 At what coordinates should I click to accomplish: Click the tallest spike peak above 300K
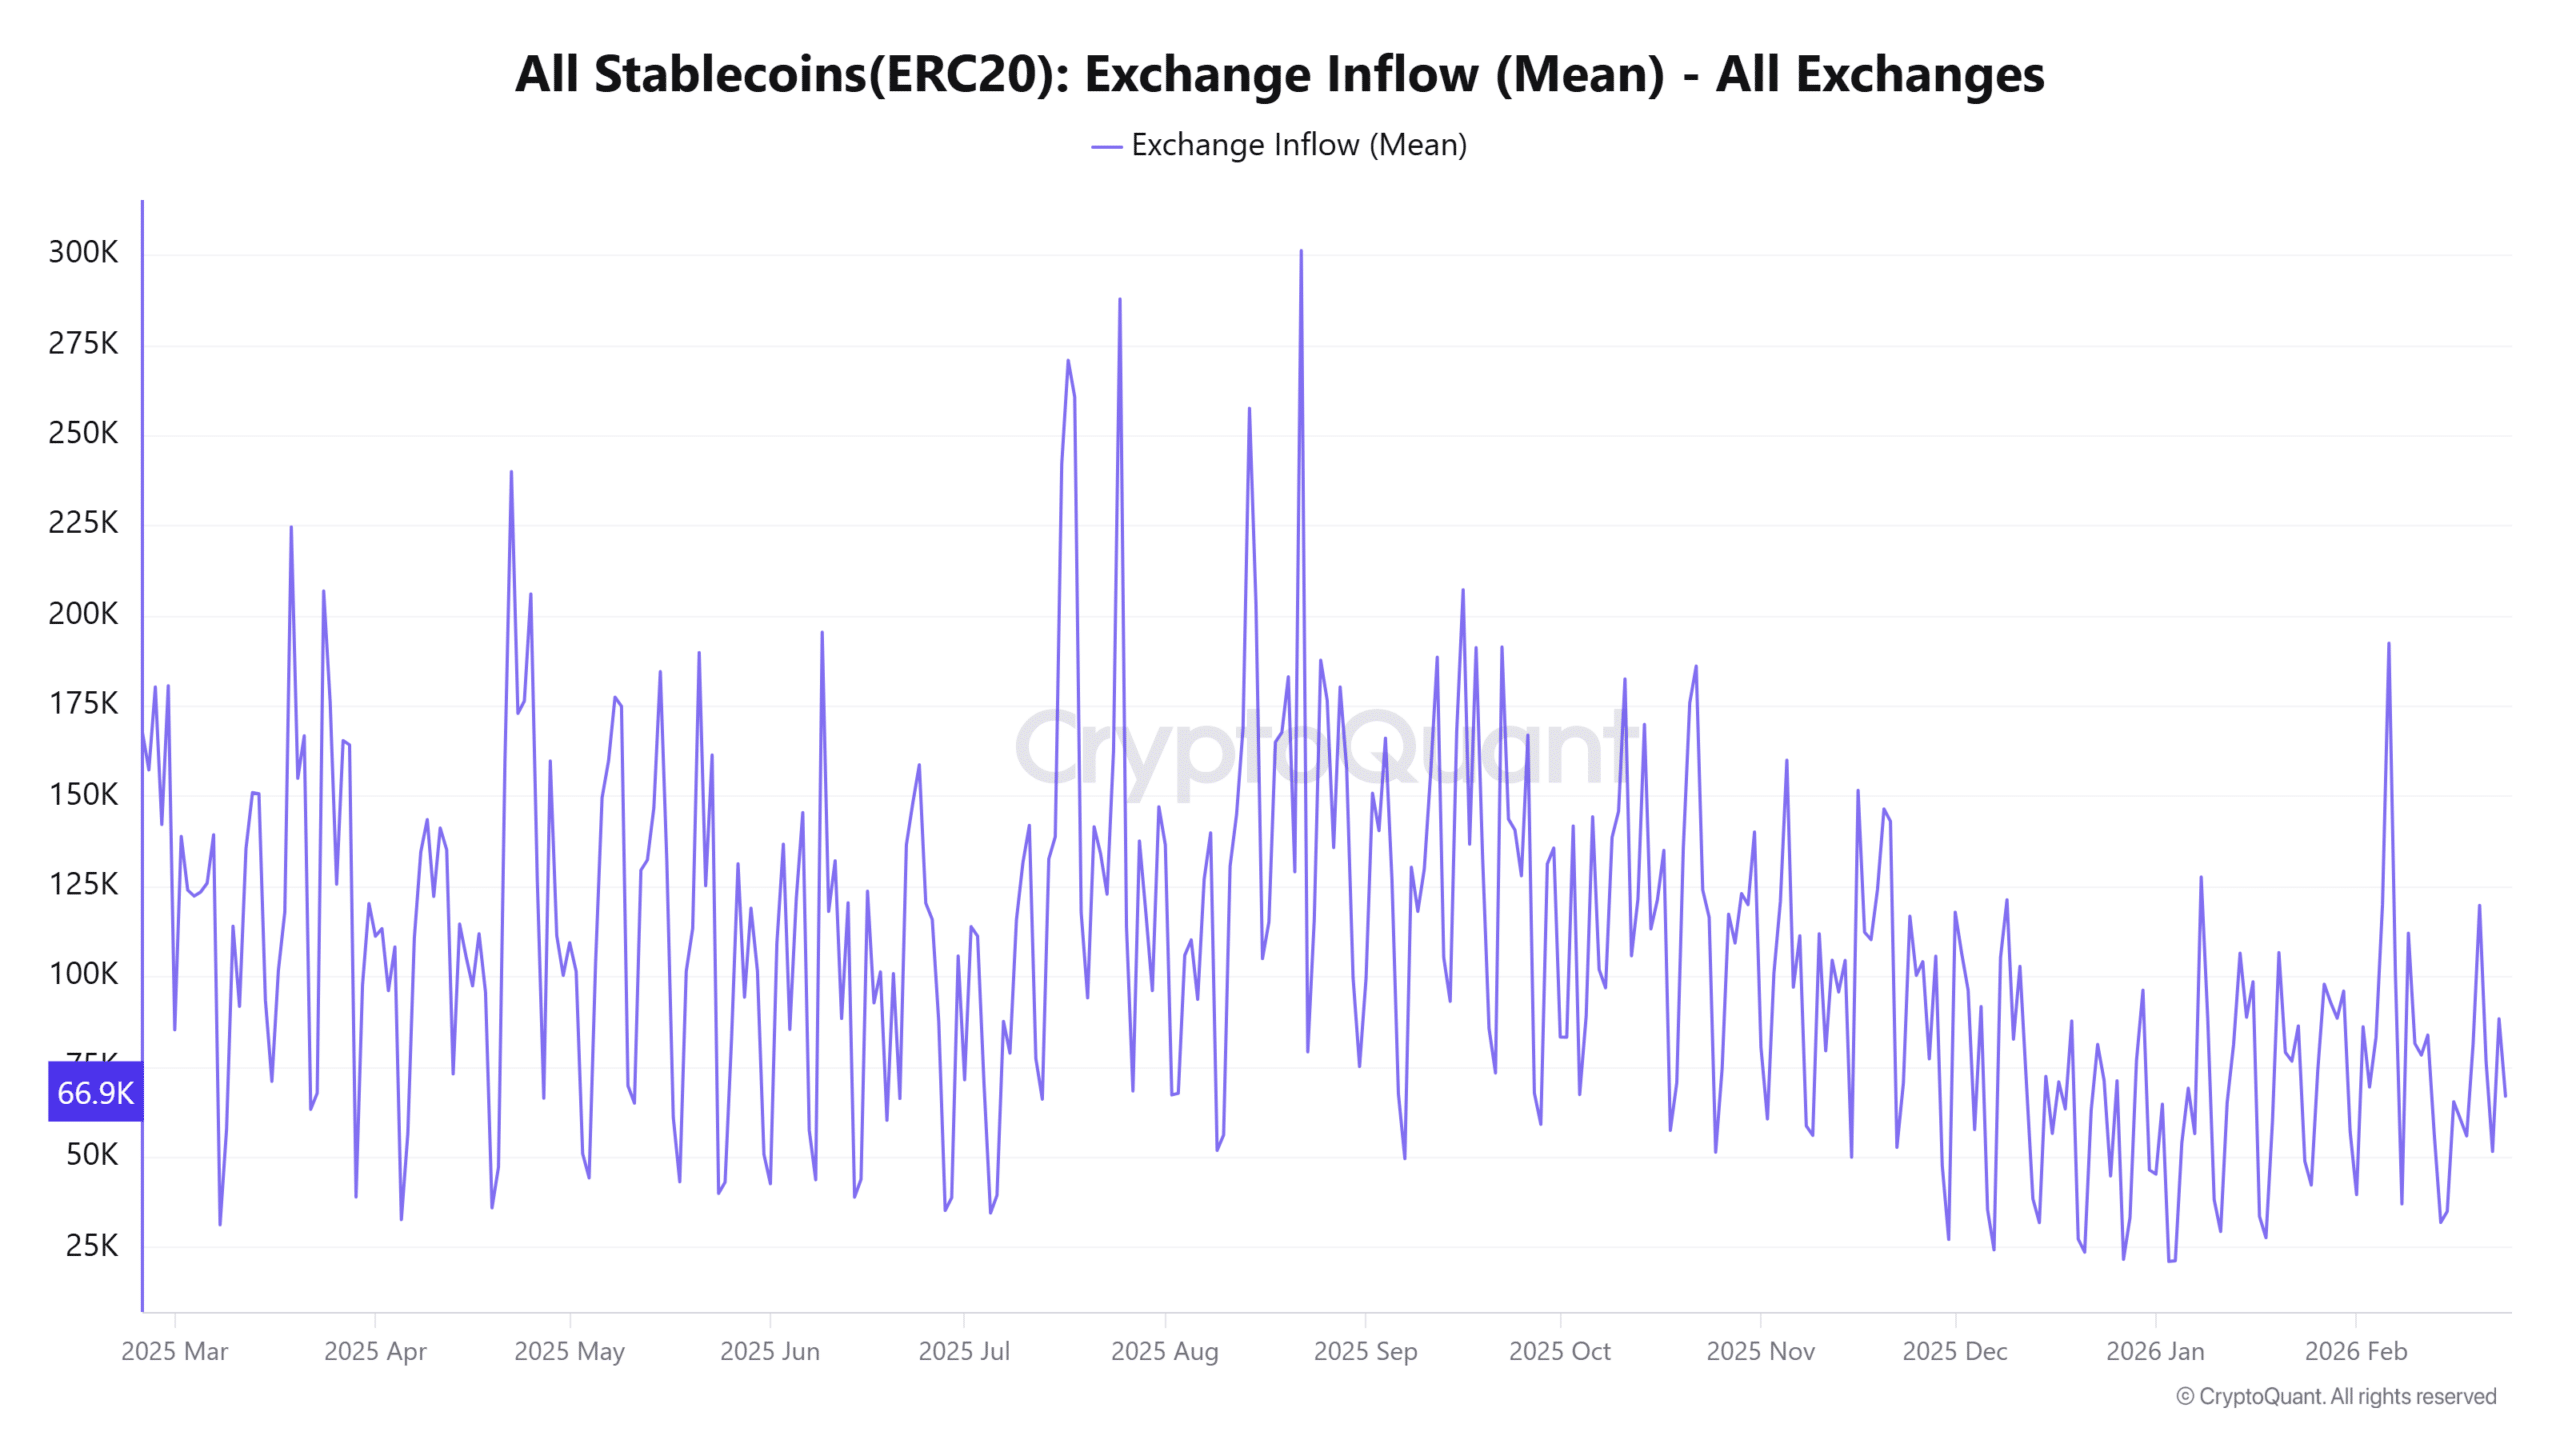pos(1300,251)
